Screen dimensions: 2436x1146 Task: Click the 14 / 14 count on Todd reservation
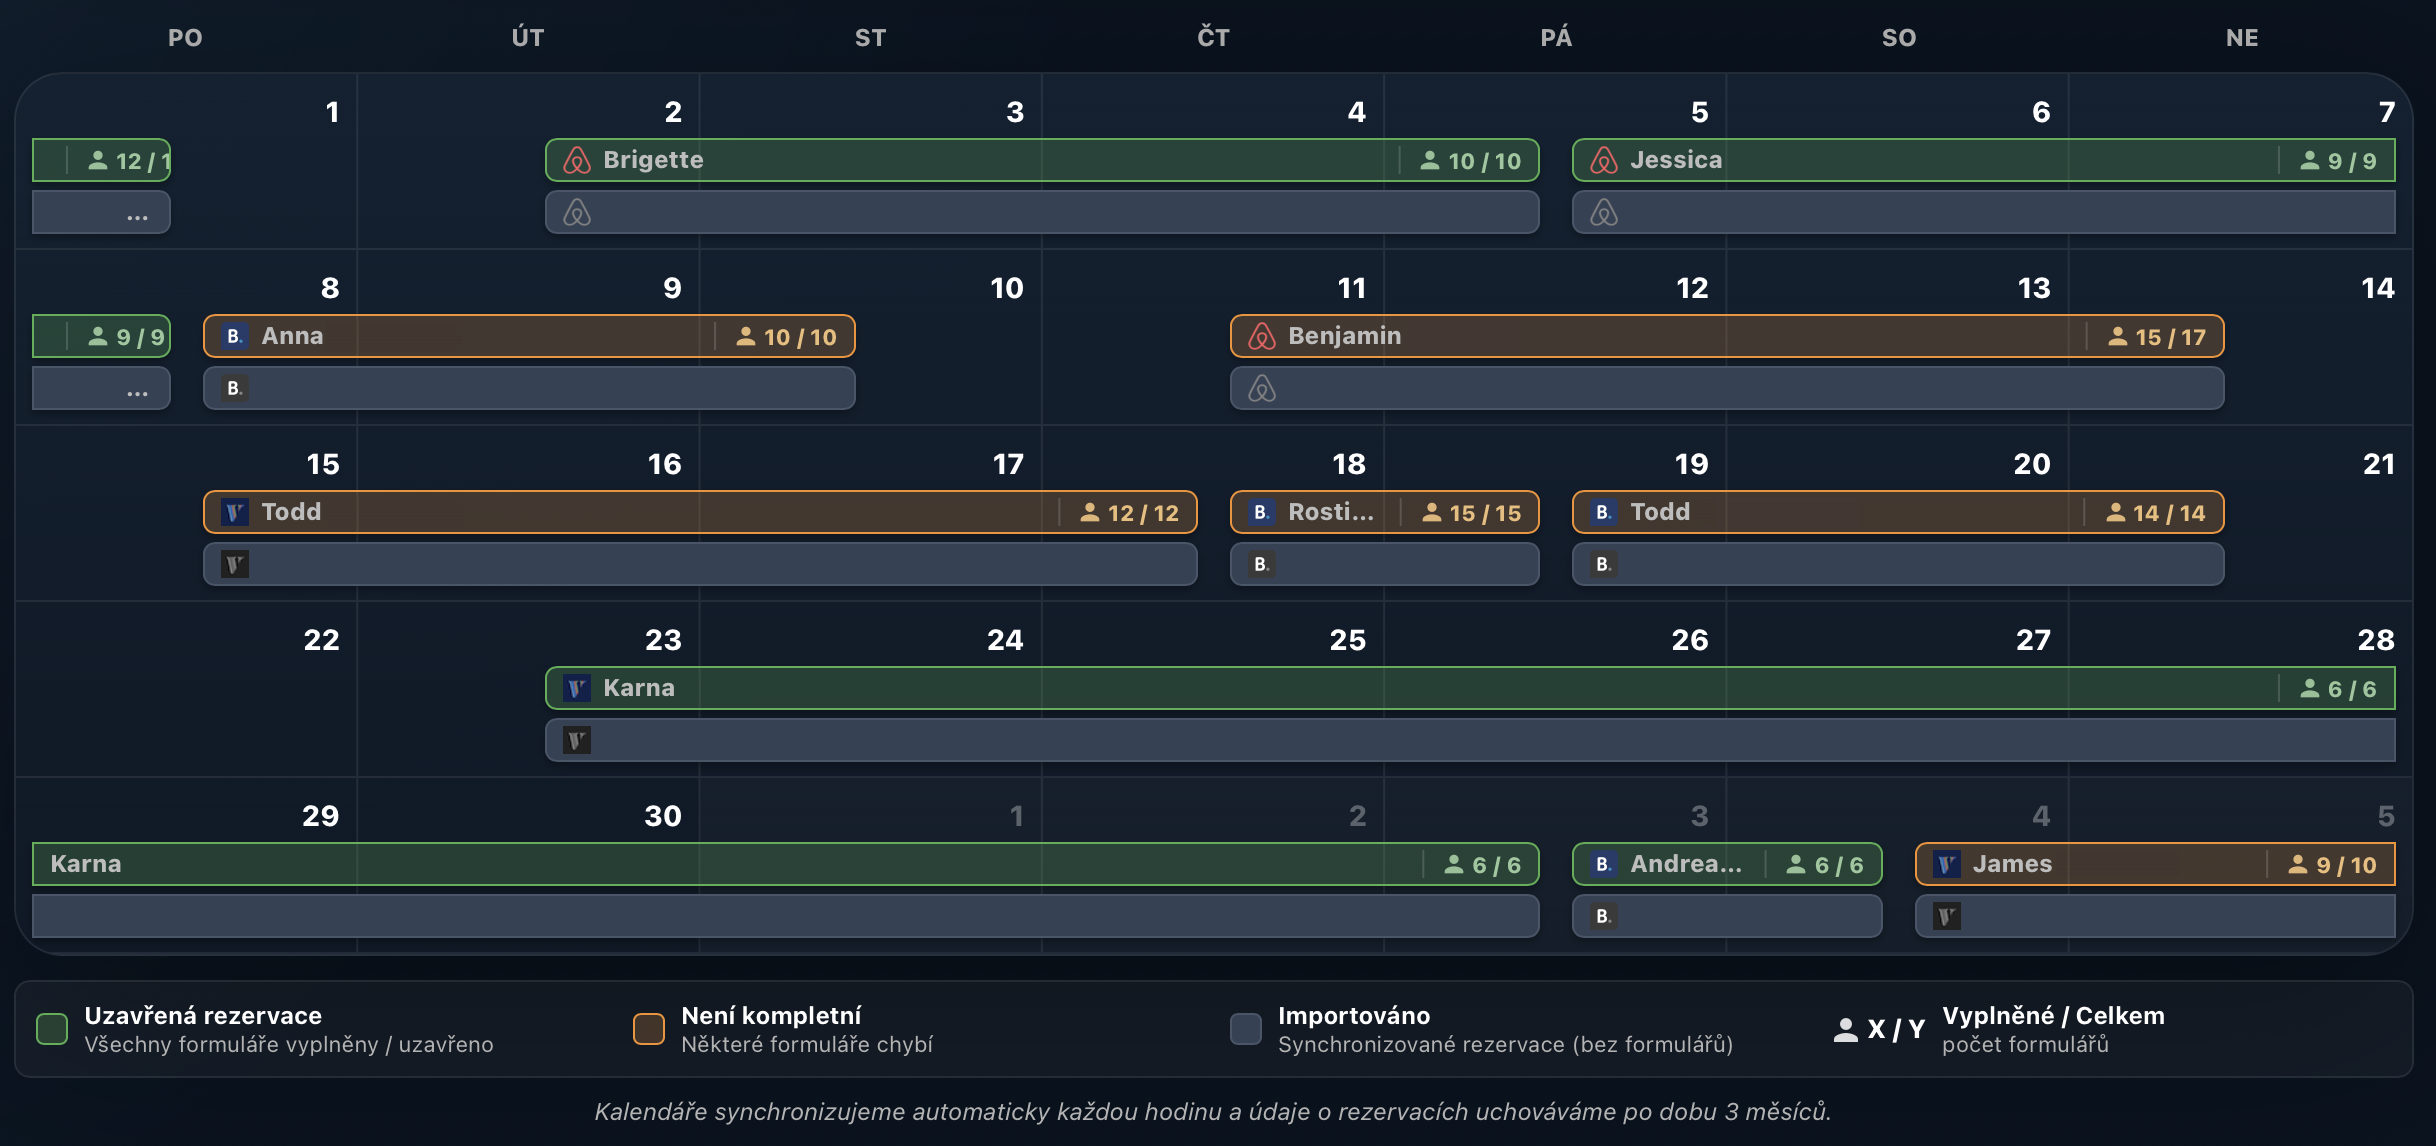(x=2169, y=513)
